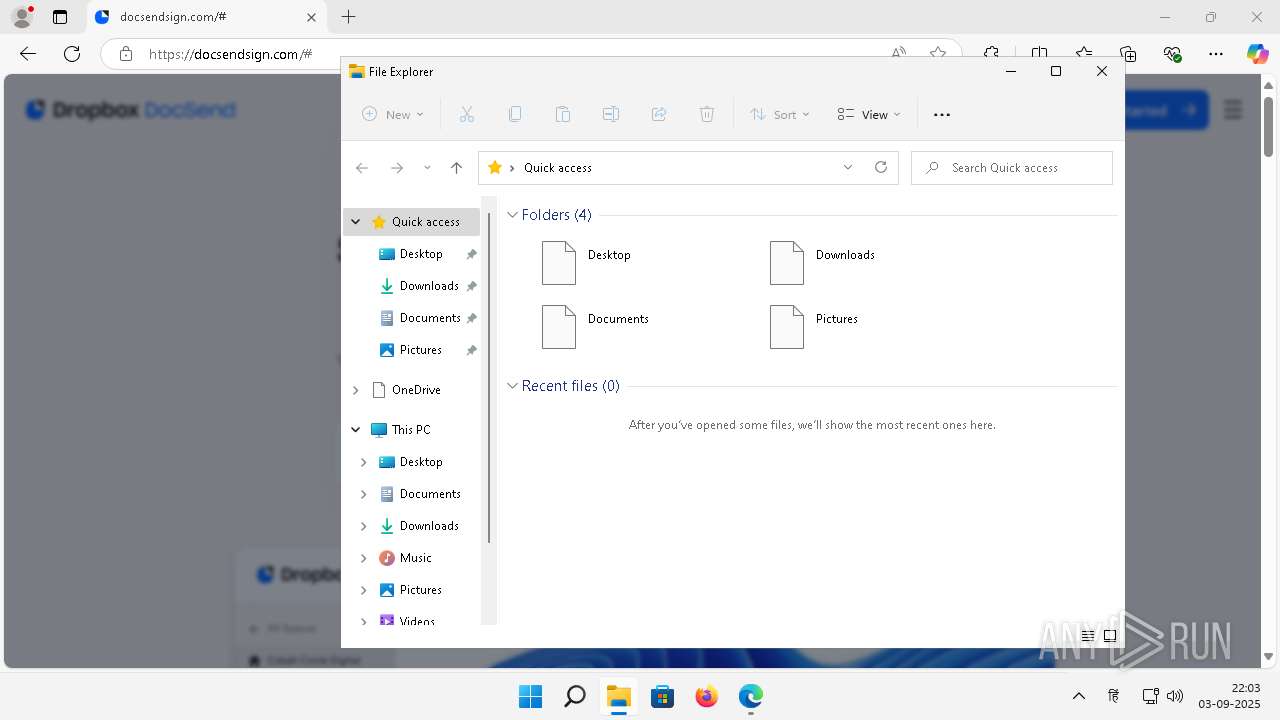
Task: Click the Up one level arrow in File Explorer
Action: (457, 168)
